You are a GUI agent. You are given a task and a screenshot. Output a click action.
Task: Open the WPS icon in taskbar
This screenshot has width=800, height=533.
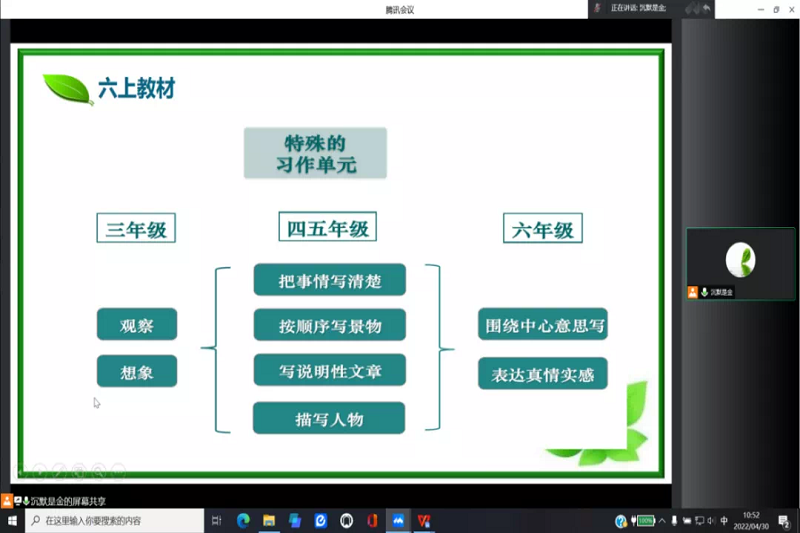click(x=424, y=521)
